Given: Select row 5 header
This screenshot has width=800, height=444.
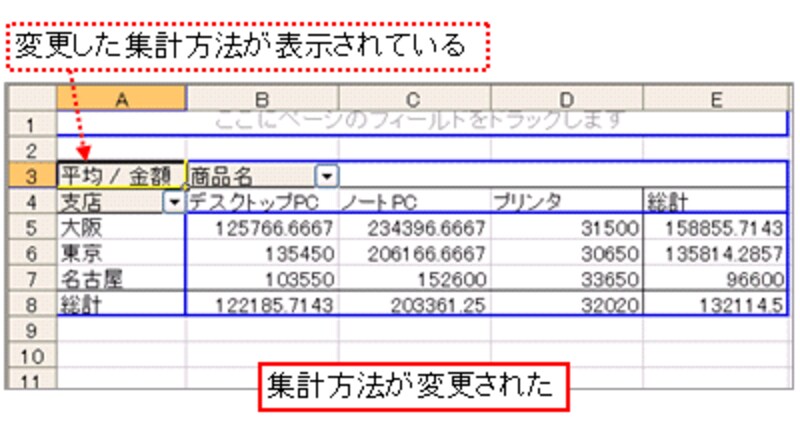Looking at the screenshot, I should point(32,228).
